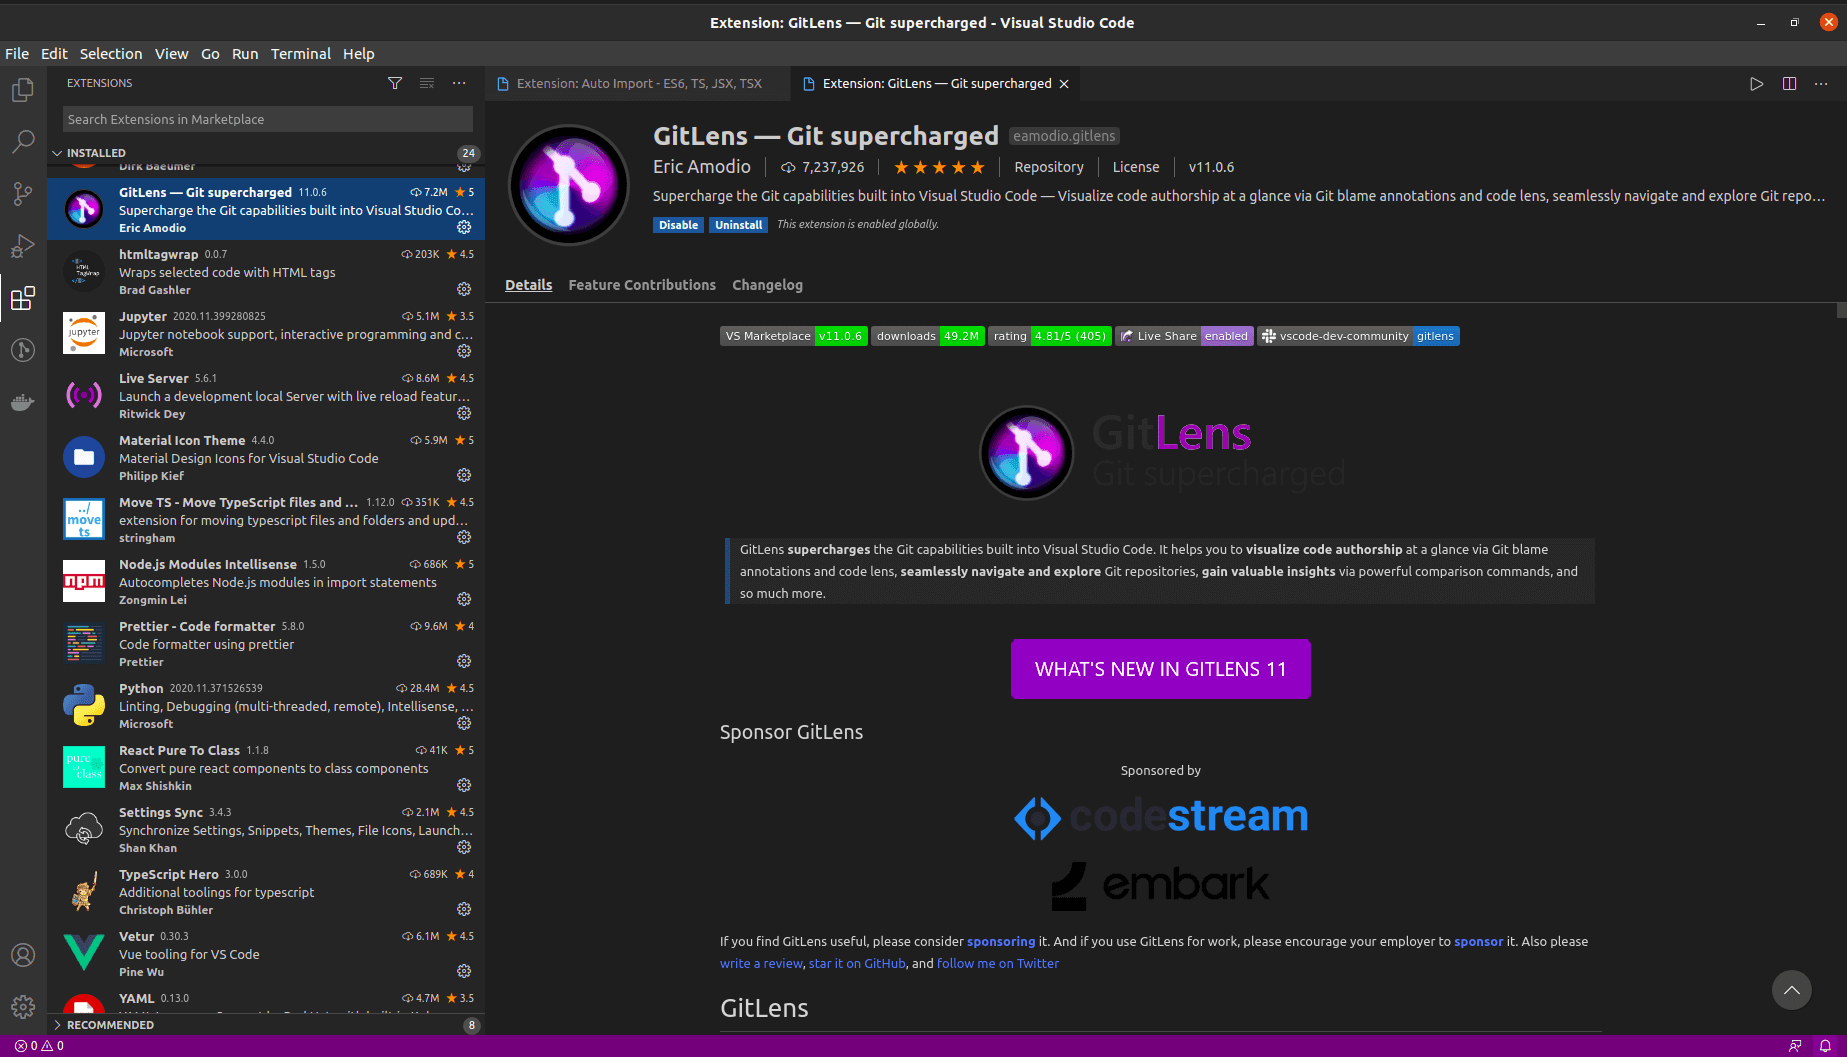Click manage gear for Prettier extension
Viewport: 1847px width, 1057px height.
coord(464,661)
